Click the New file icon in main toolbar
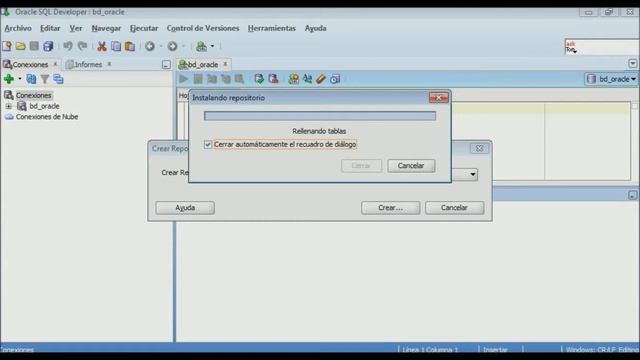 pos(7,46)
